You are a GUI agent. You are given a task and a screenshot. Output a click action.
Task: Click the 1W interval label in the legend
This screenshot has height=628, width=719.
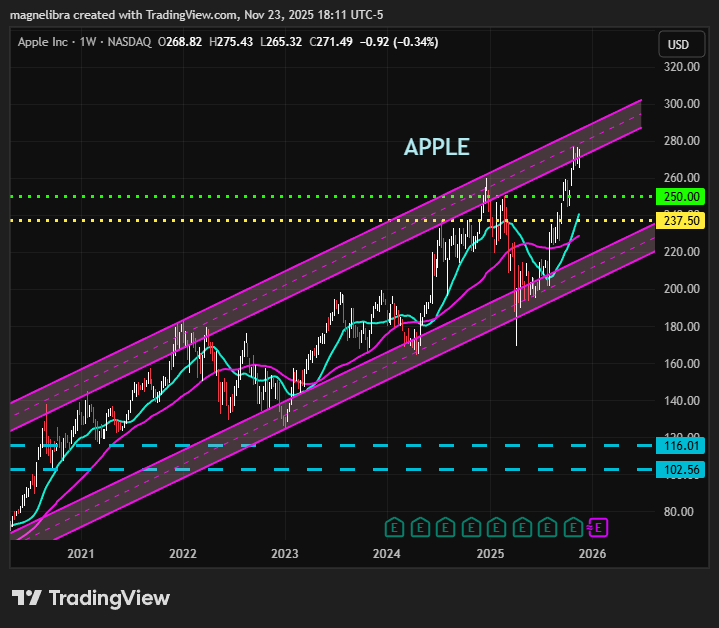88,42
